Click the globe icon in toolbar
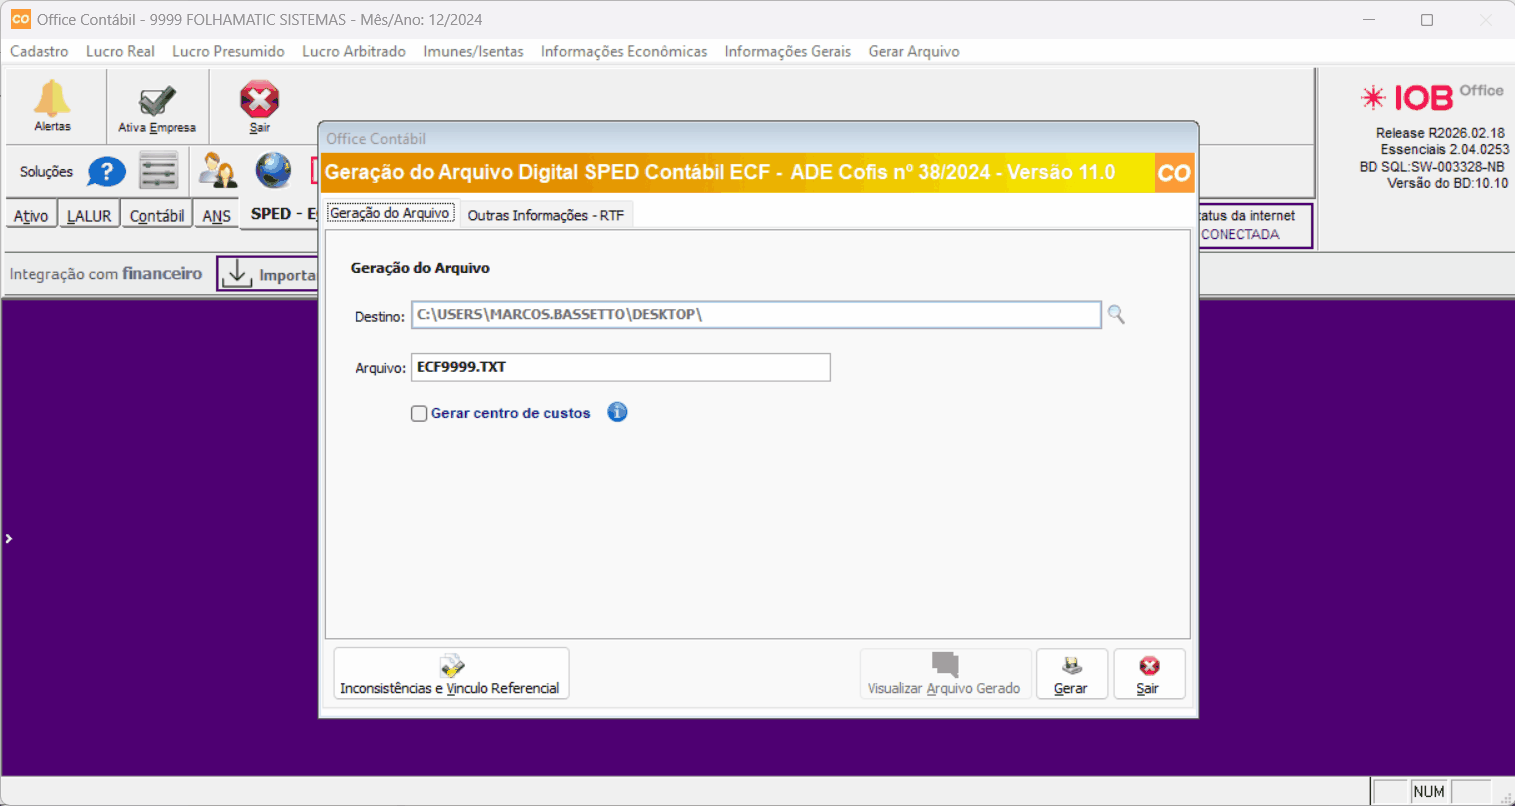The width and height of the screenshot is (1515, 806). pos(272,171)
